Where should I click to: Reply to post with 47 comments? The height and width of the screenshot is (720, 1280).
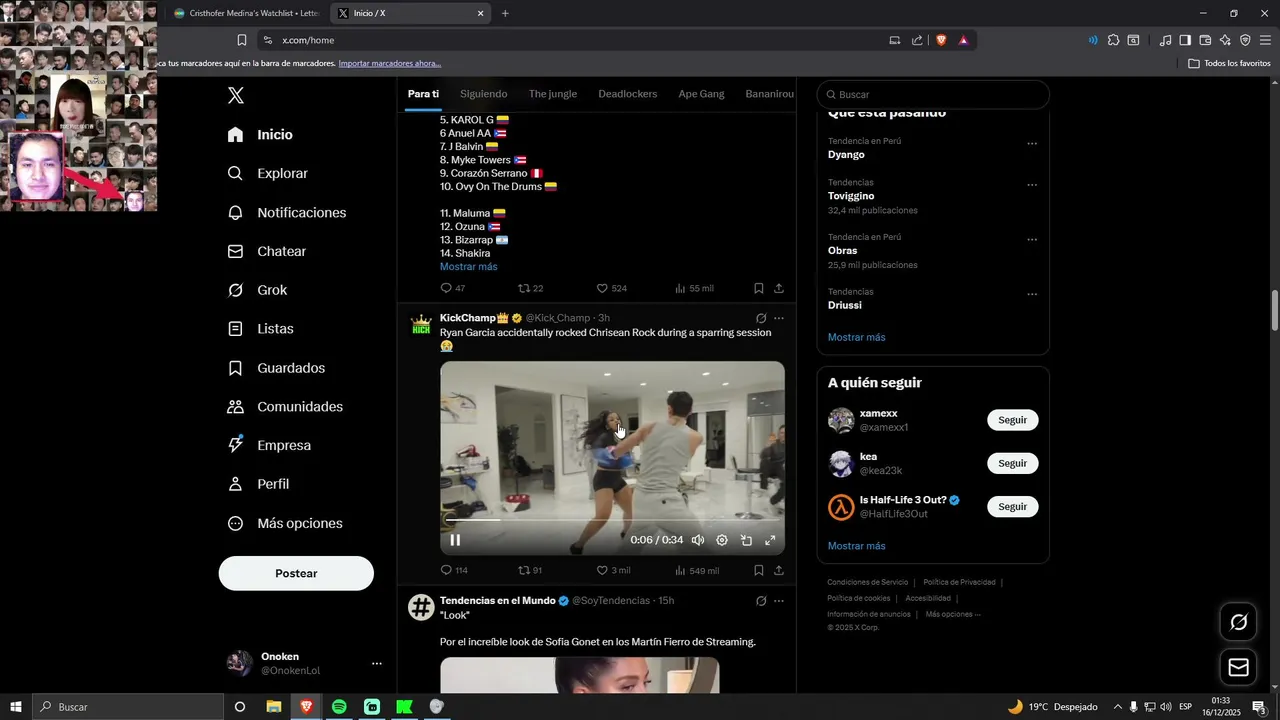[x=453, y=288]
